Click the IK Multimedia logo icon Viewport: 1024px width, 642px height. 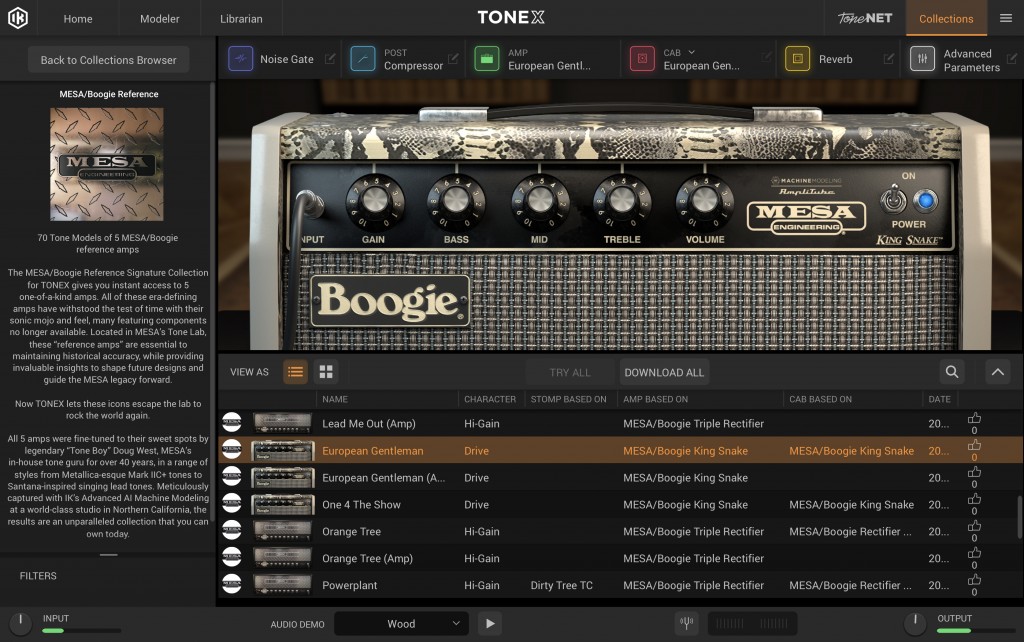(x=18, y=18)
